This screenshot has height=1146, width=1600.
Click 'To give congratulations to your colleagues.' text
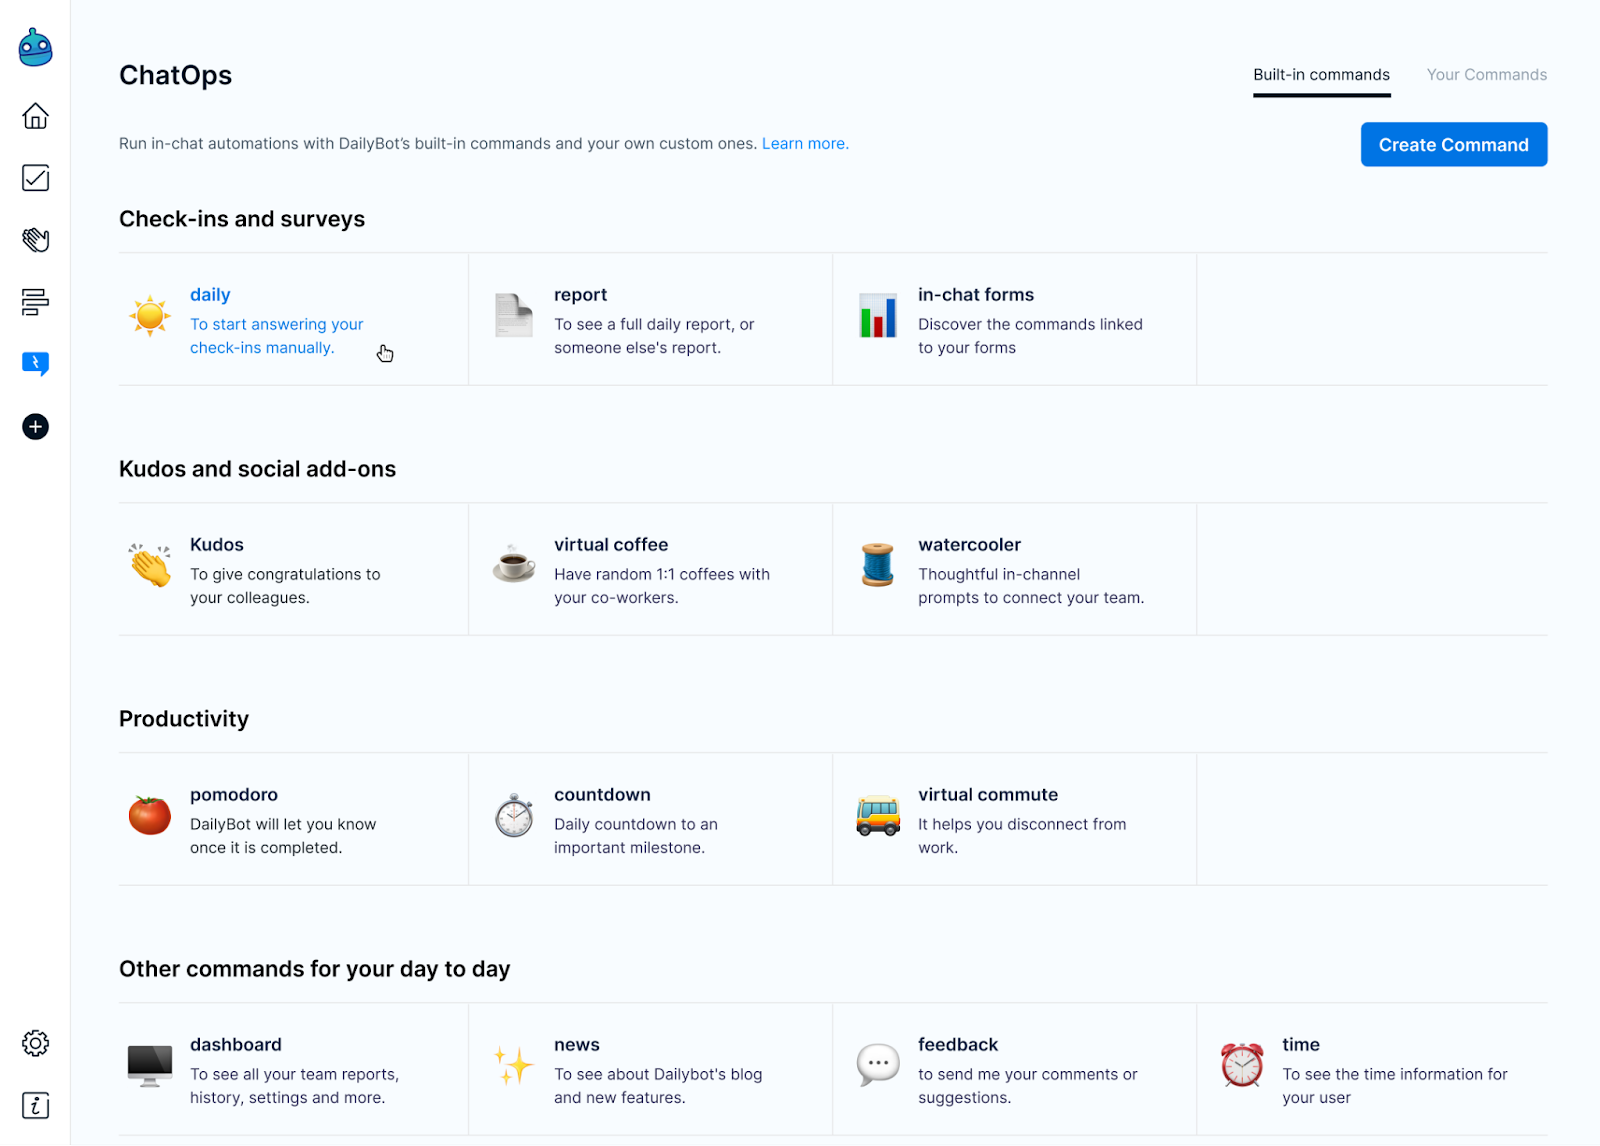point(285,586)
